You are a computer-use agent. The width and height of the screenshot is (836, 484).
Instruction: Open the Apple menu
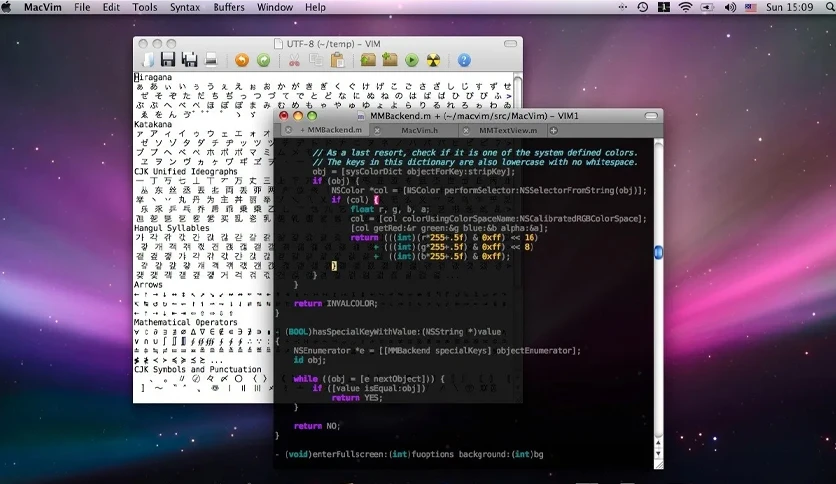pyautogui.click(x=7, y=7)
